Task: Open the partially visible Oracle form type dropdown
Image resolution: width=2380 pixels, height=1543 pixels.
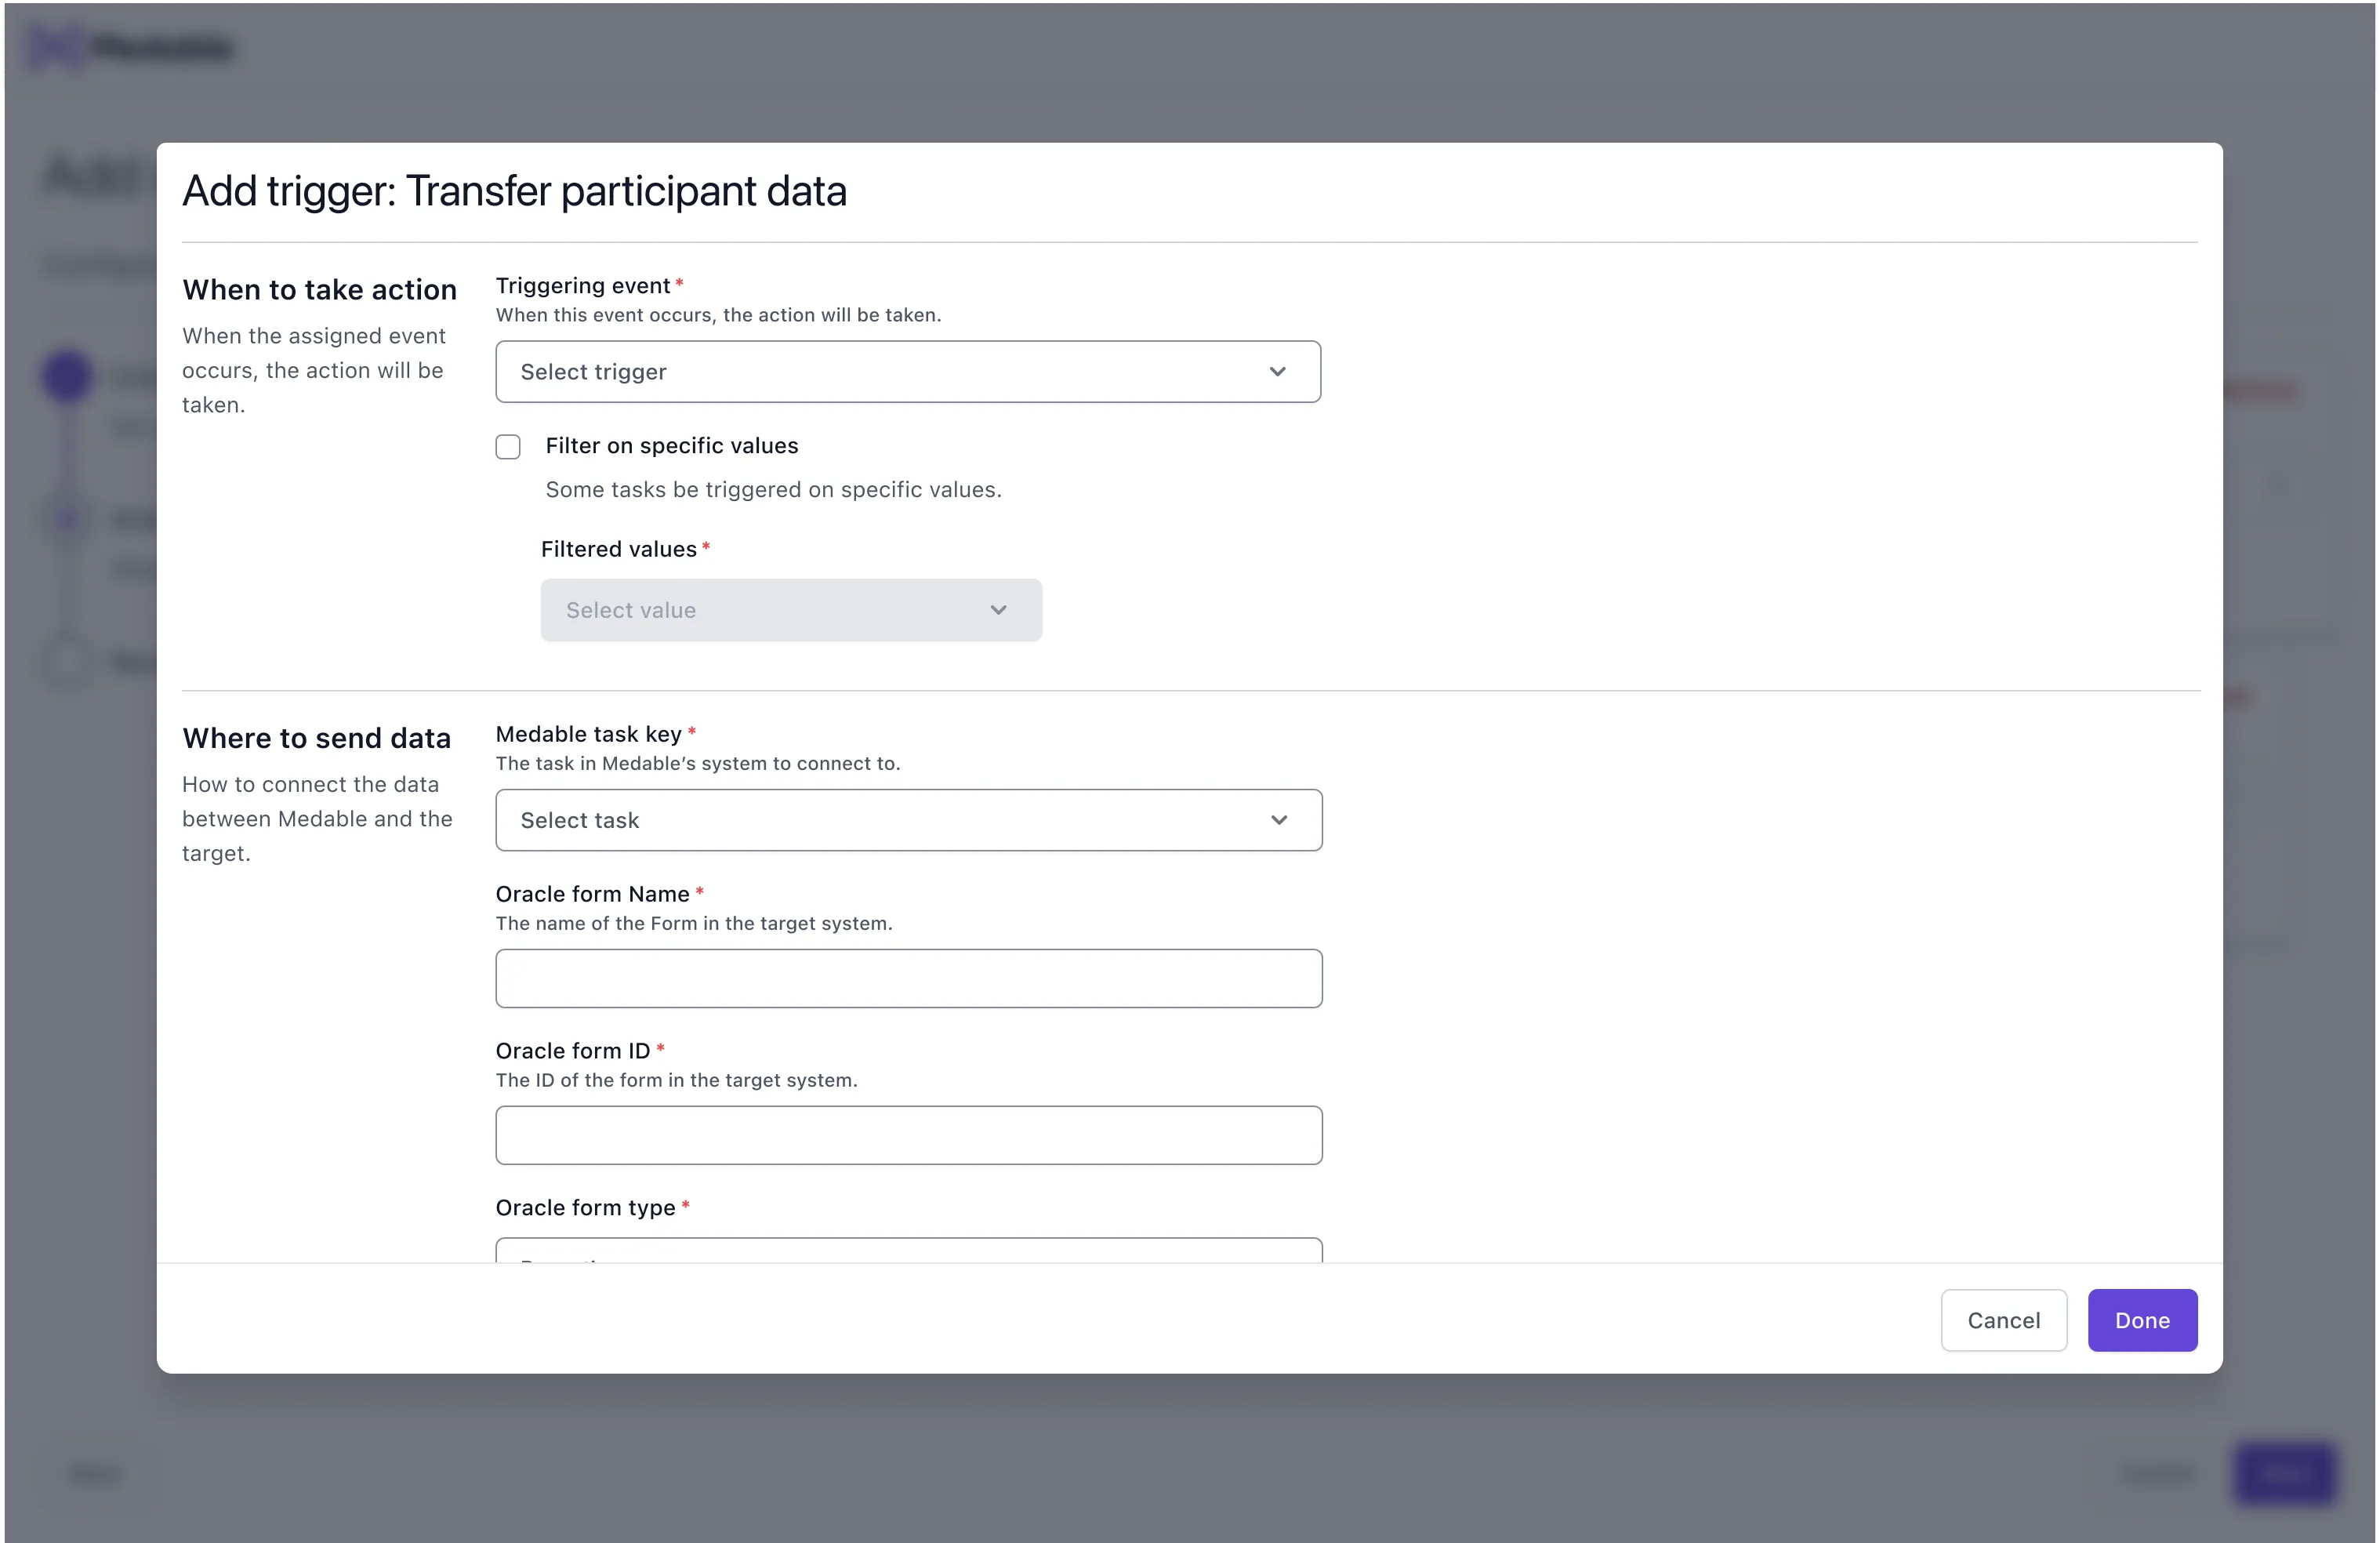Action: coord(909,1250)
